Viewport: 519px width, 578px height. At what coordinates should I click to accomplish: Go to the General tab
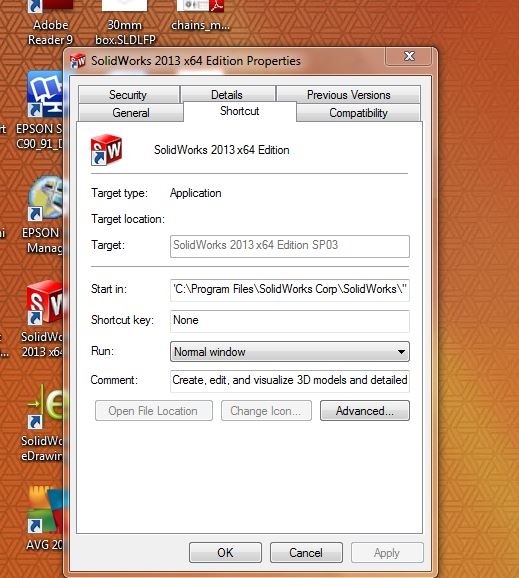coord(131,112)
